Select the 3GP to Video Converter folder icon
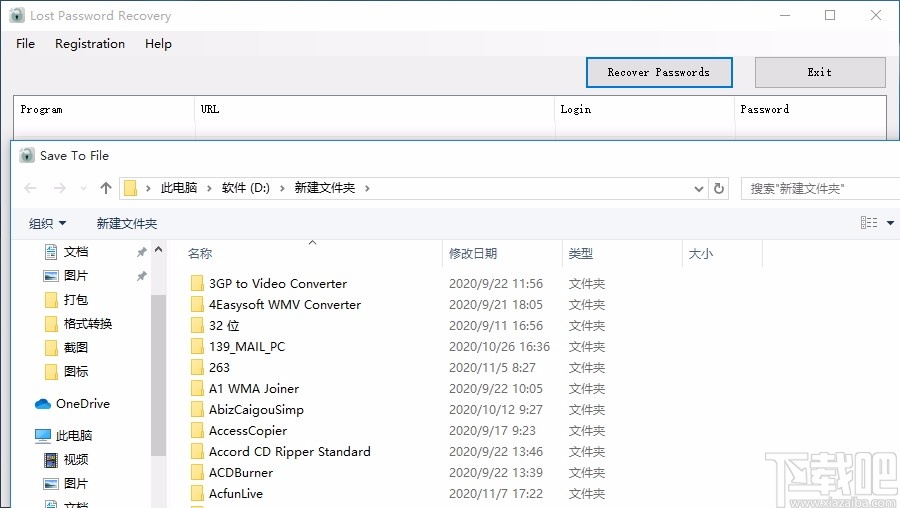Viewport: 900px width, 508px height. pos(197,284)
